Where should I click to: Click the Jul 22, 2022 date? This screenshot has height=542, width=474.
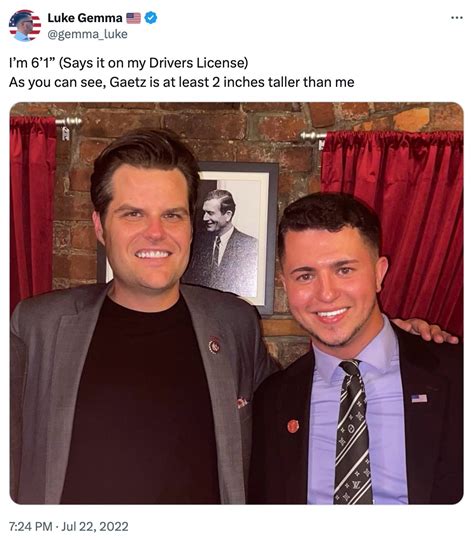click(x=95, y=526)
